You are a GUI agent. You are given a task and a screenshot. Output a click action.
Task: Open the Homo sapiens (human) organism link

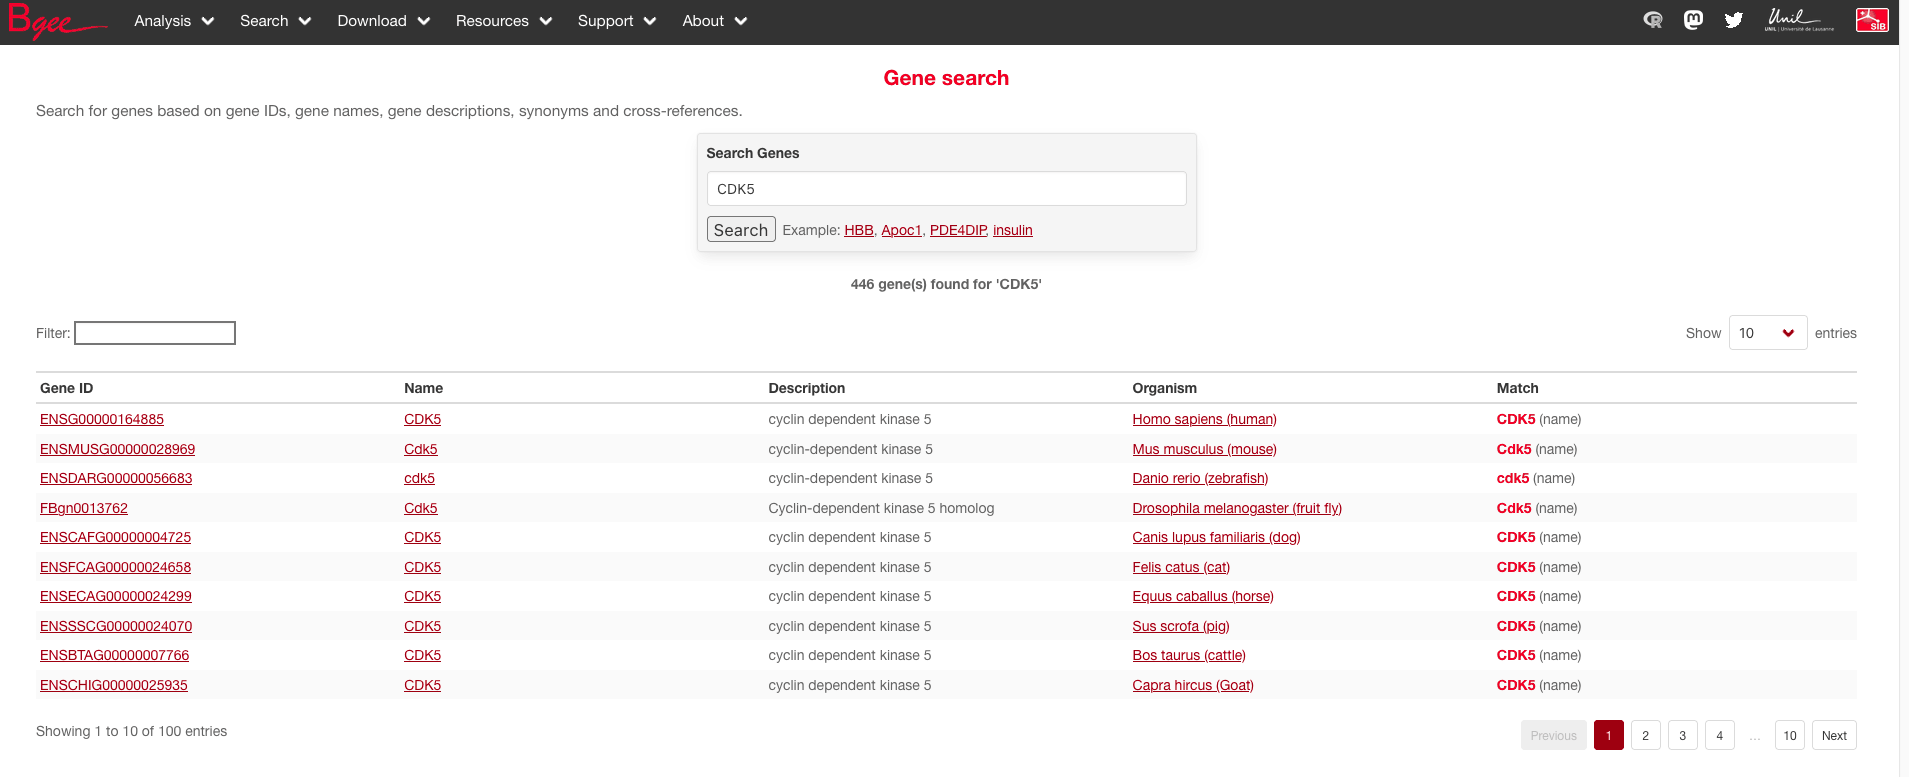click(x=1204, y=419)
